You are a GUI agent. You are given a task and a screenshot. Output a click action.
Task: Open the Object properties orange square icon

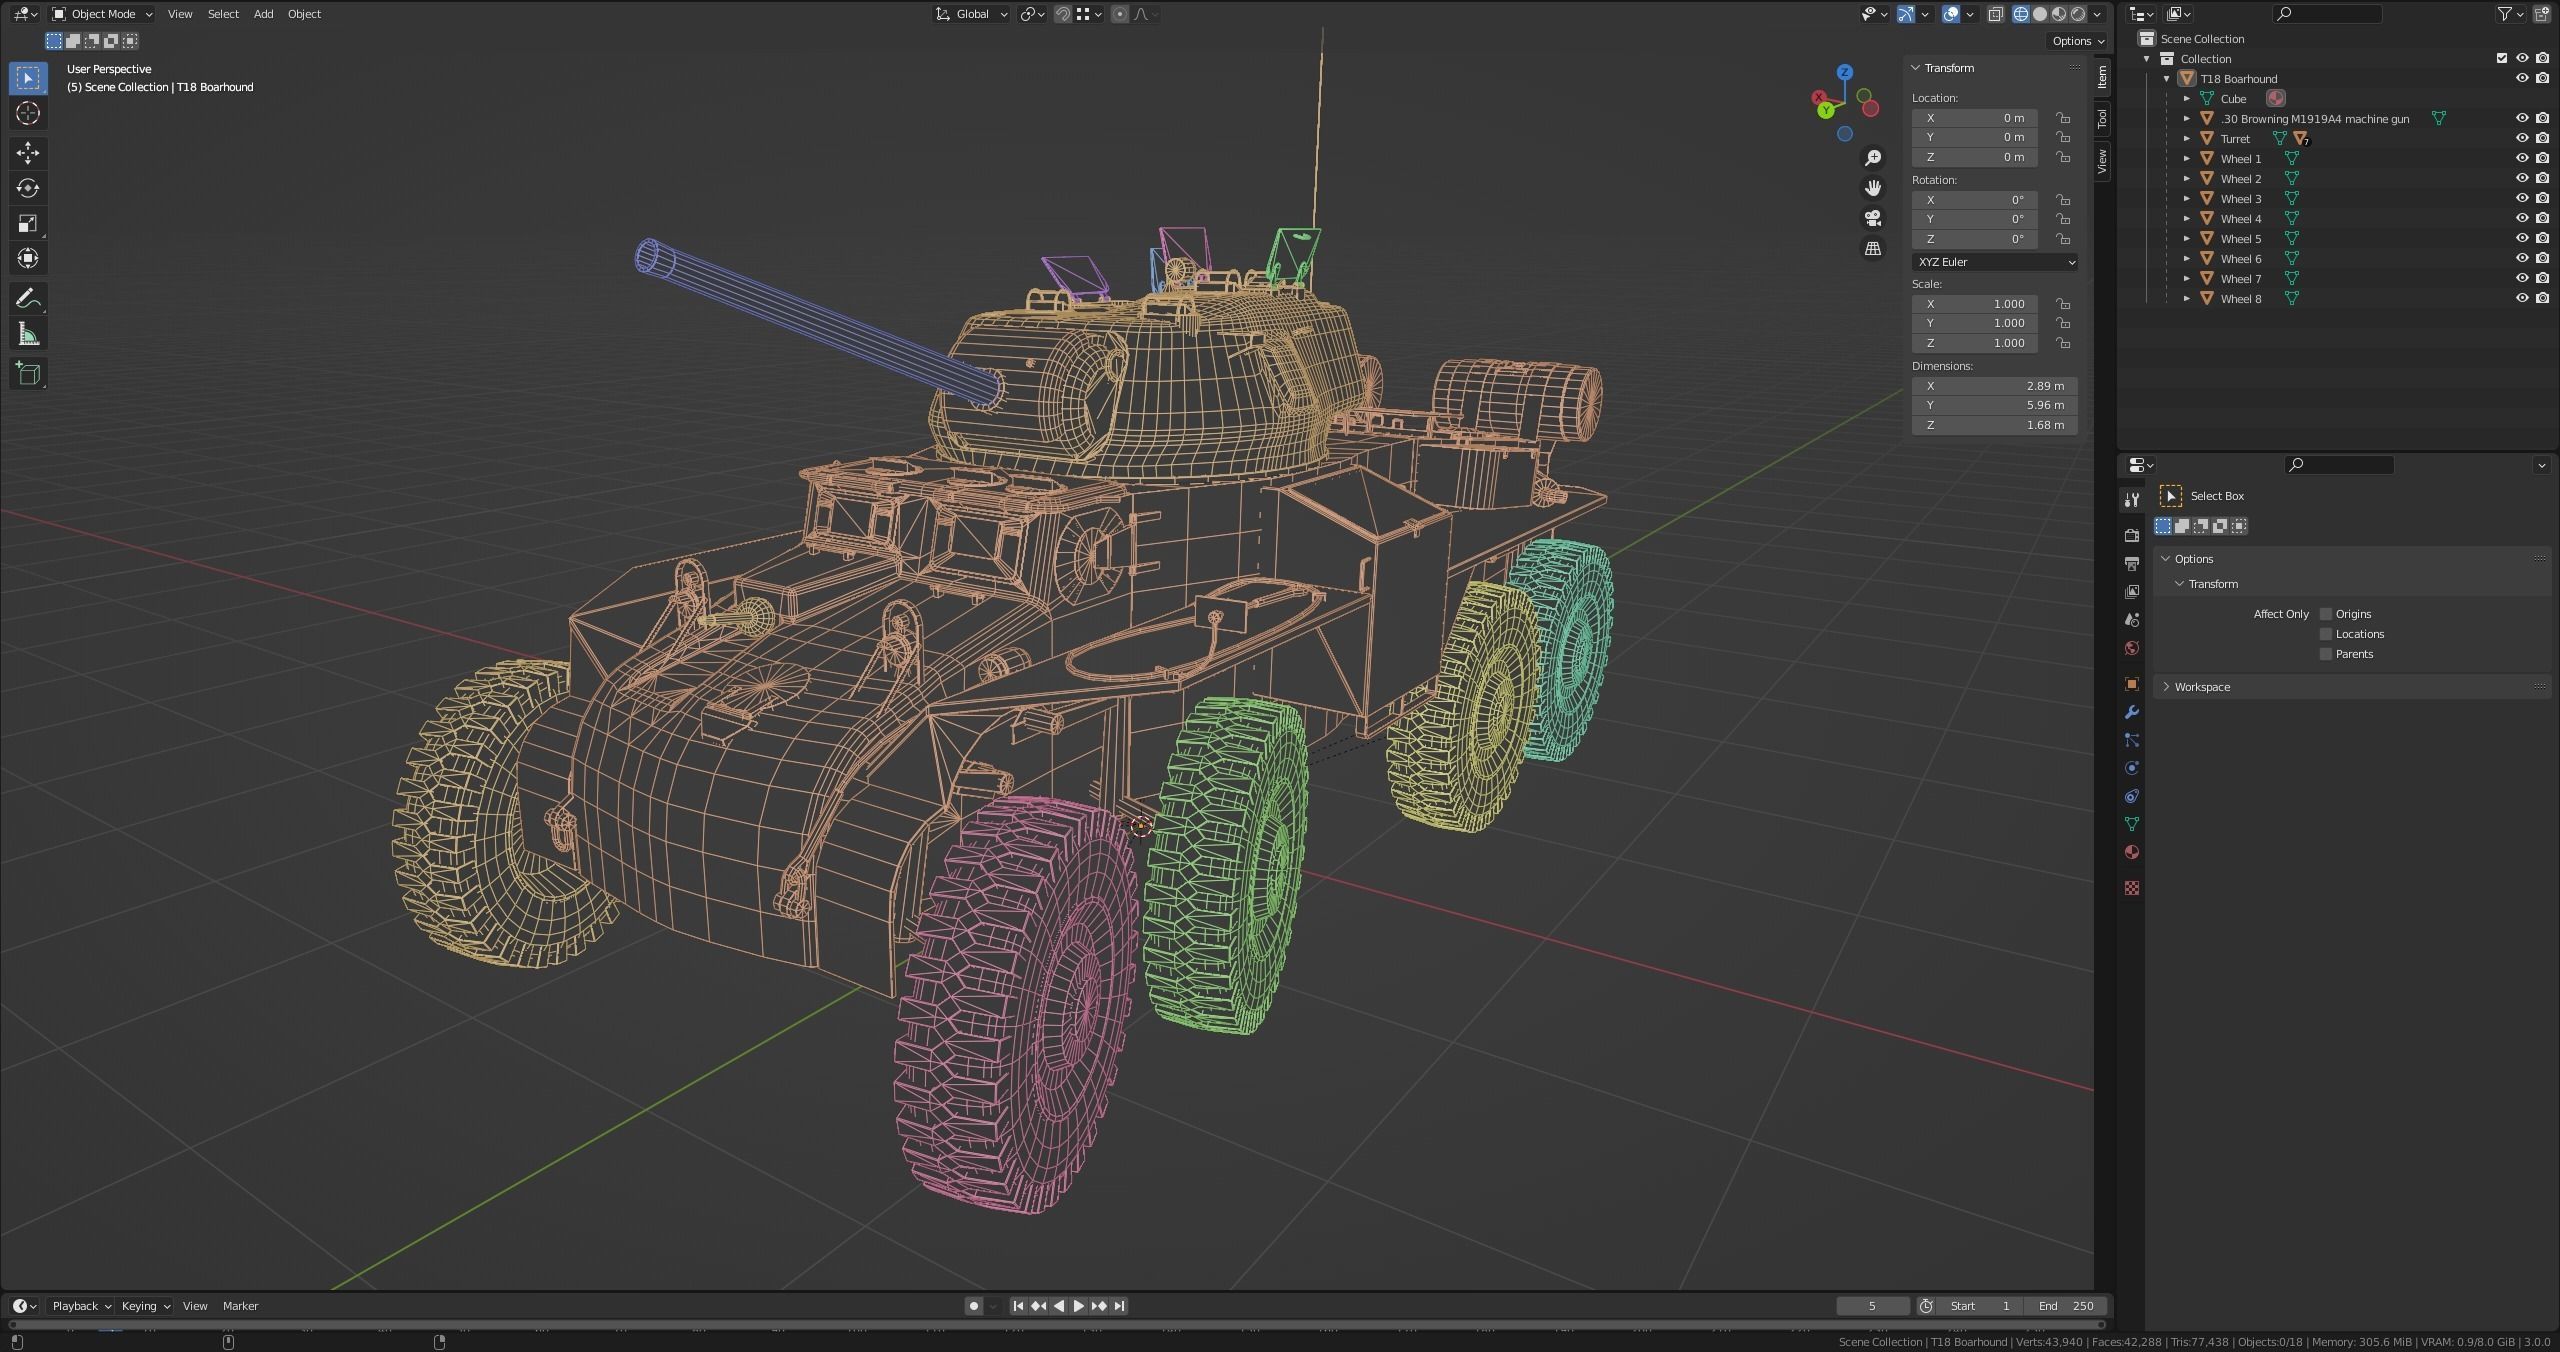[x=2131, y=684]
